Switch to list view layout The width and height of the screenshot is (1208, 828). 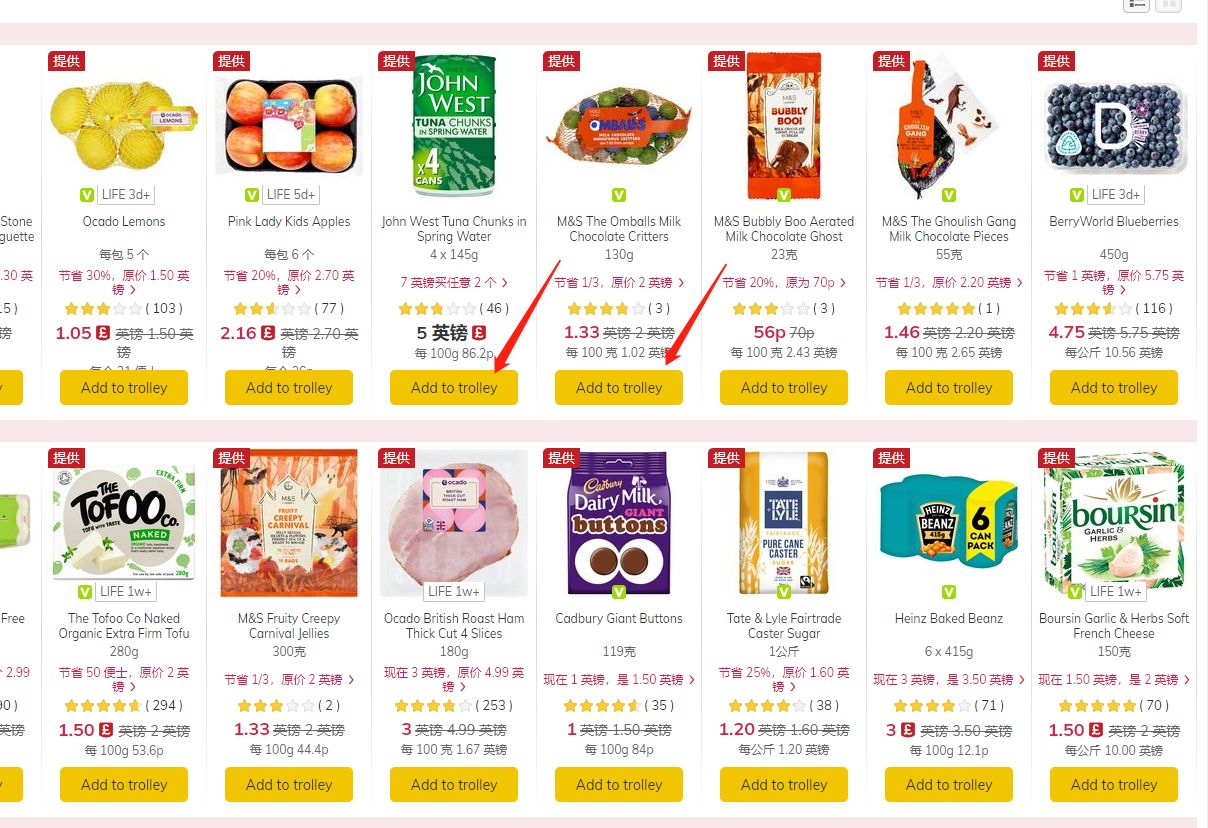coord(1137,4)
